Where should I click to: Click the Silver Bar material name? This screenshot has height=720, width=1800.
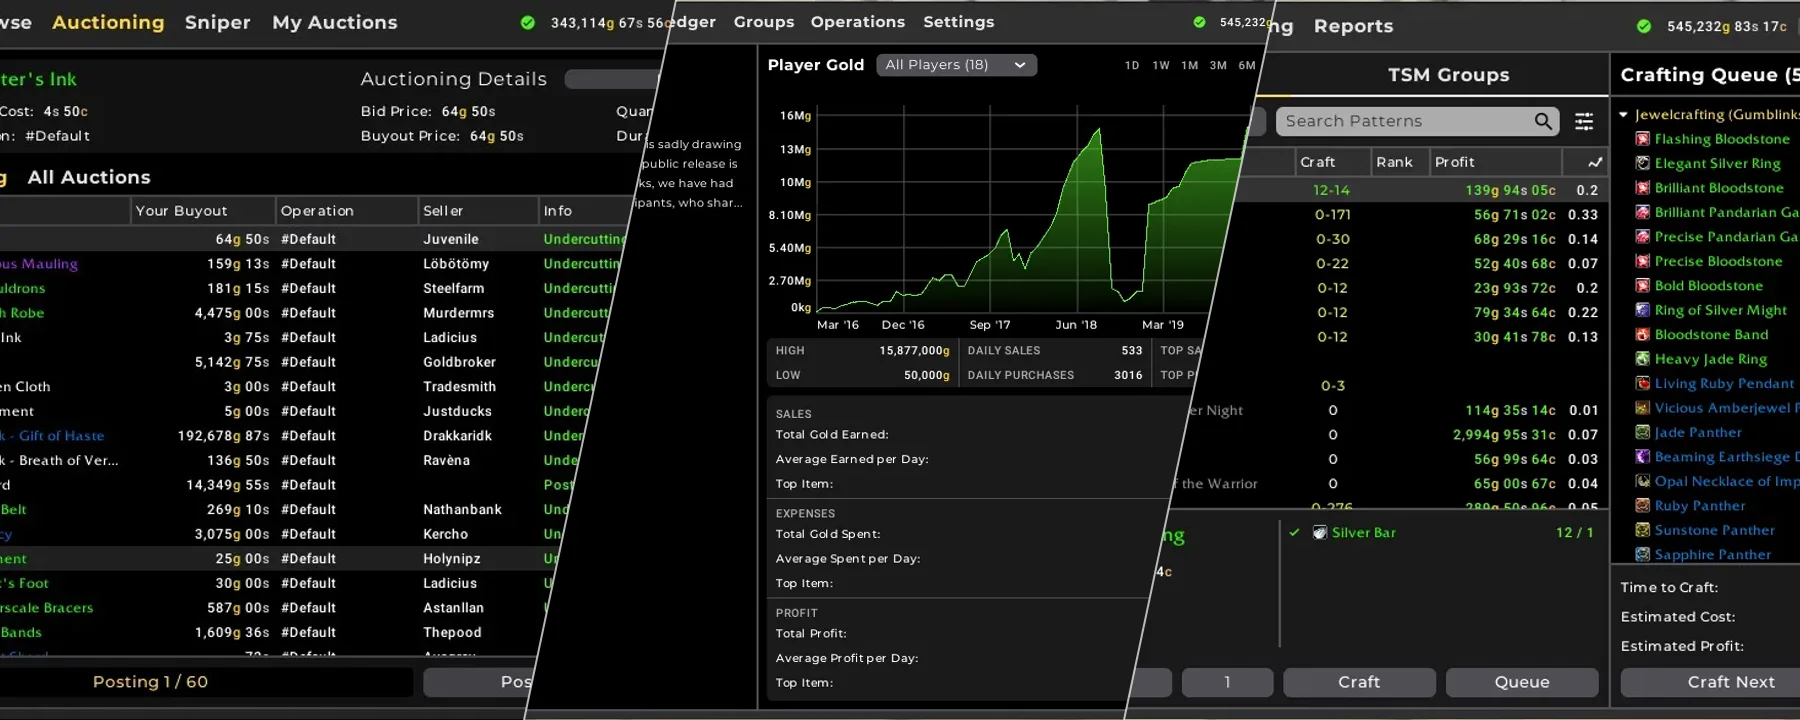point(1363,533)
